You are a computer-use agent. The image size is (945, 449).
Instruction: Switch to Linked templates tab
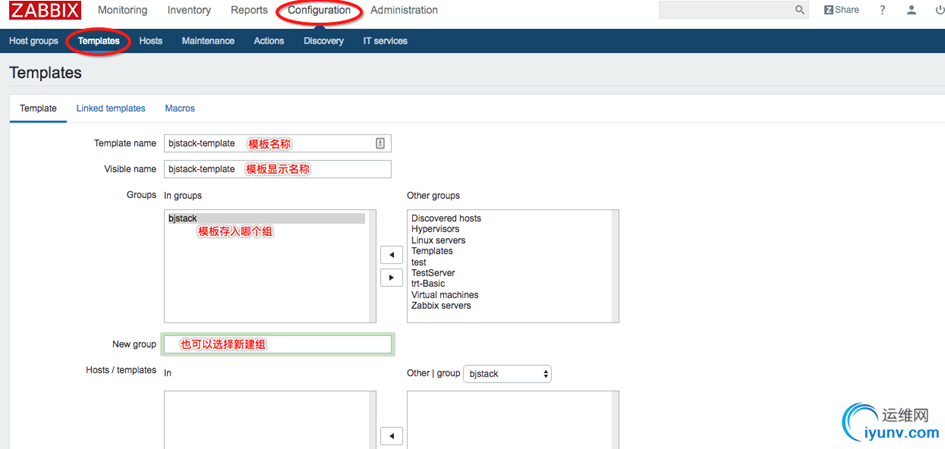(x=111, y=108)
